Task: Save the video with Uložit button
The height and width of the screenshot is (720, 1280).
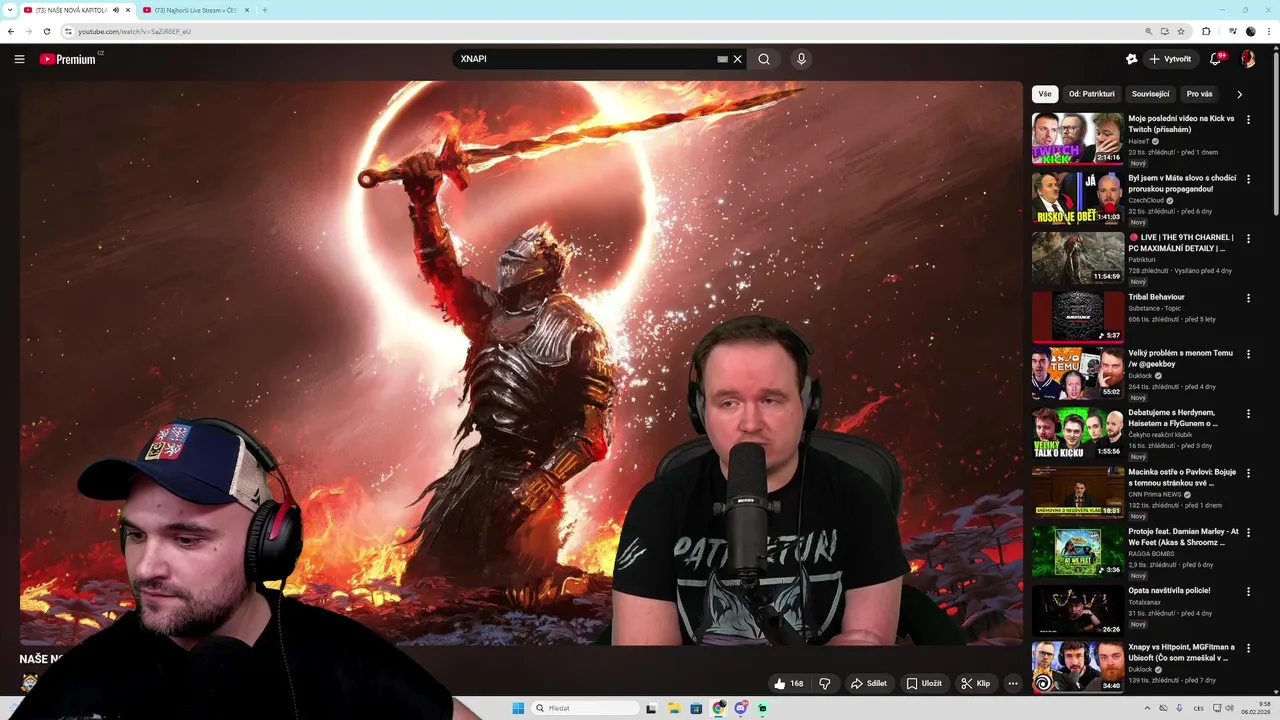Action: coord(924,684)
